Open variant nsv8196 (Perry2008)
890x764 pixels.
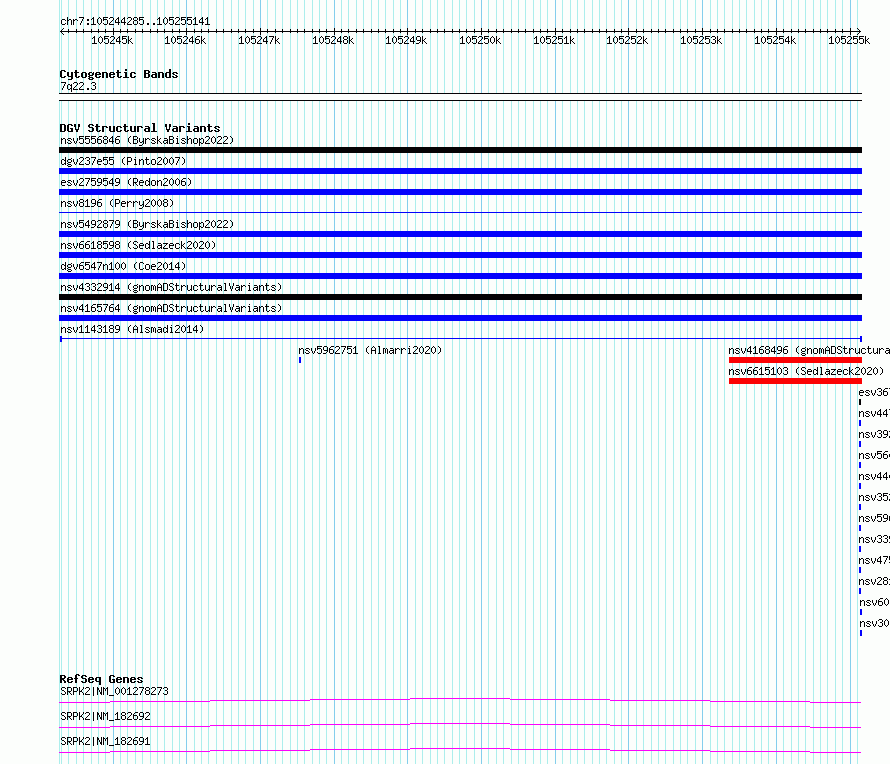coord(117,203)
